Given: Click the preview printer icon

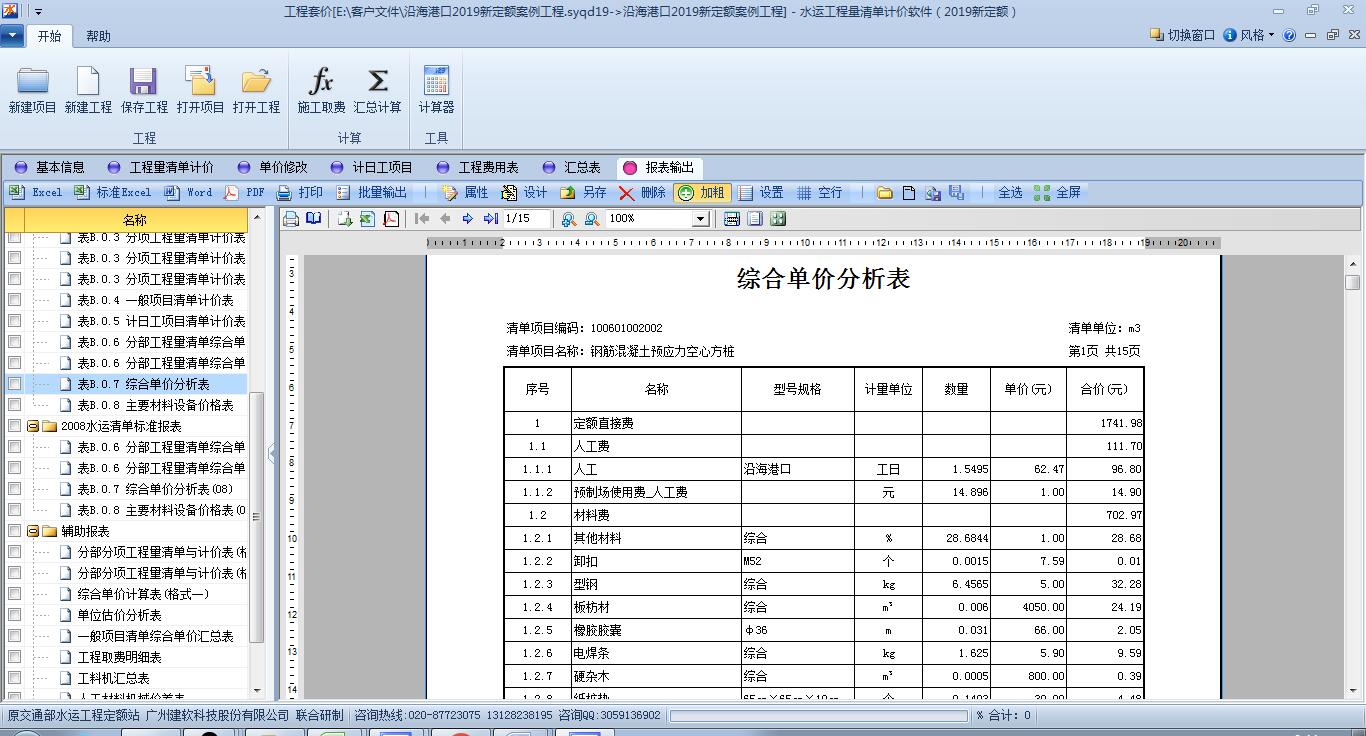Looking at the screenshot, I should (x=291, y=218).
